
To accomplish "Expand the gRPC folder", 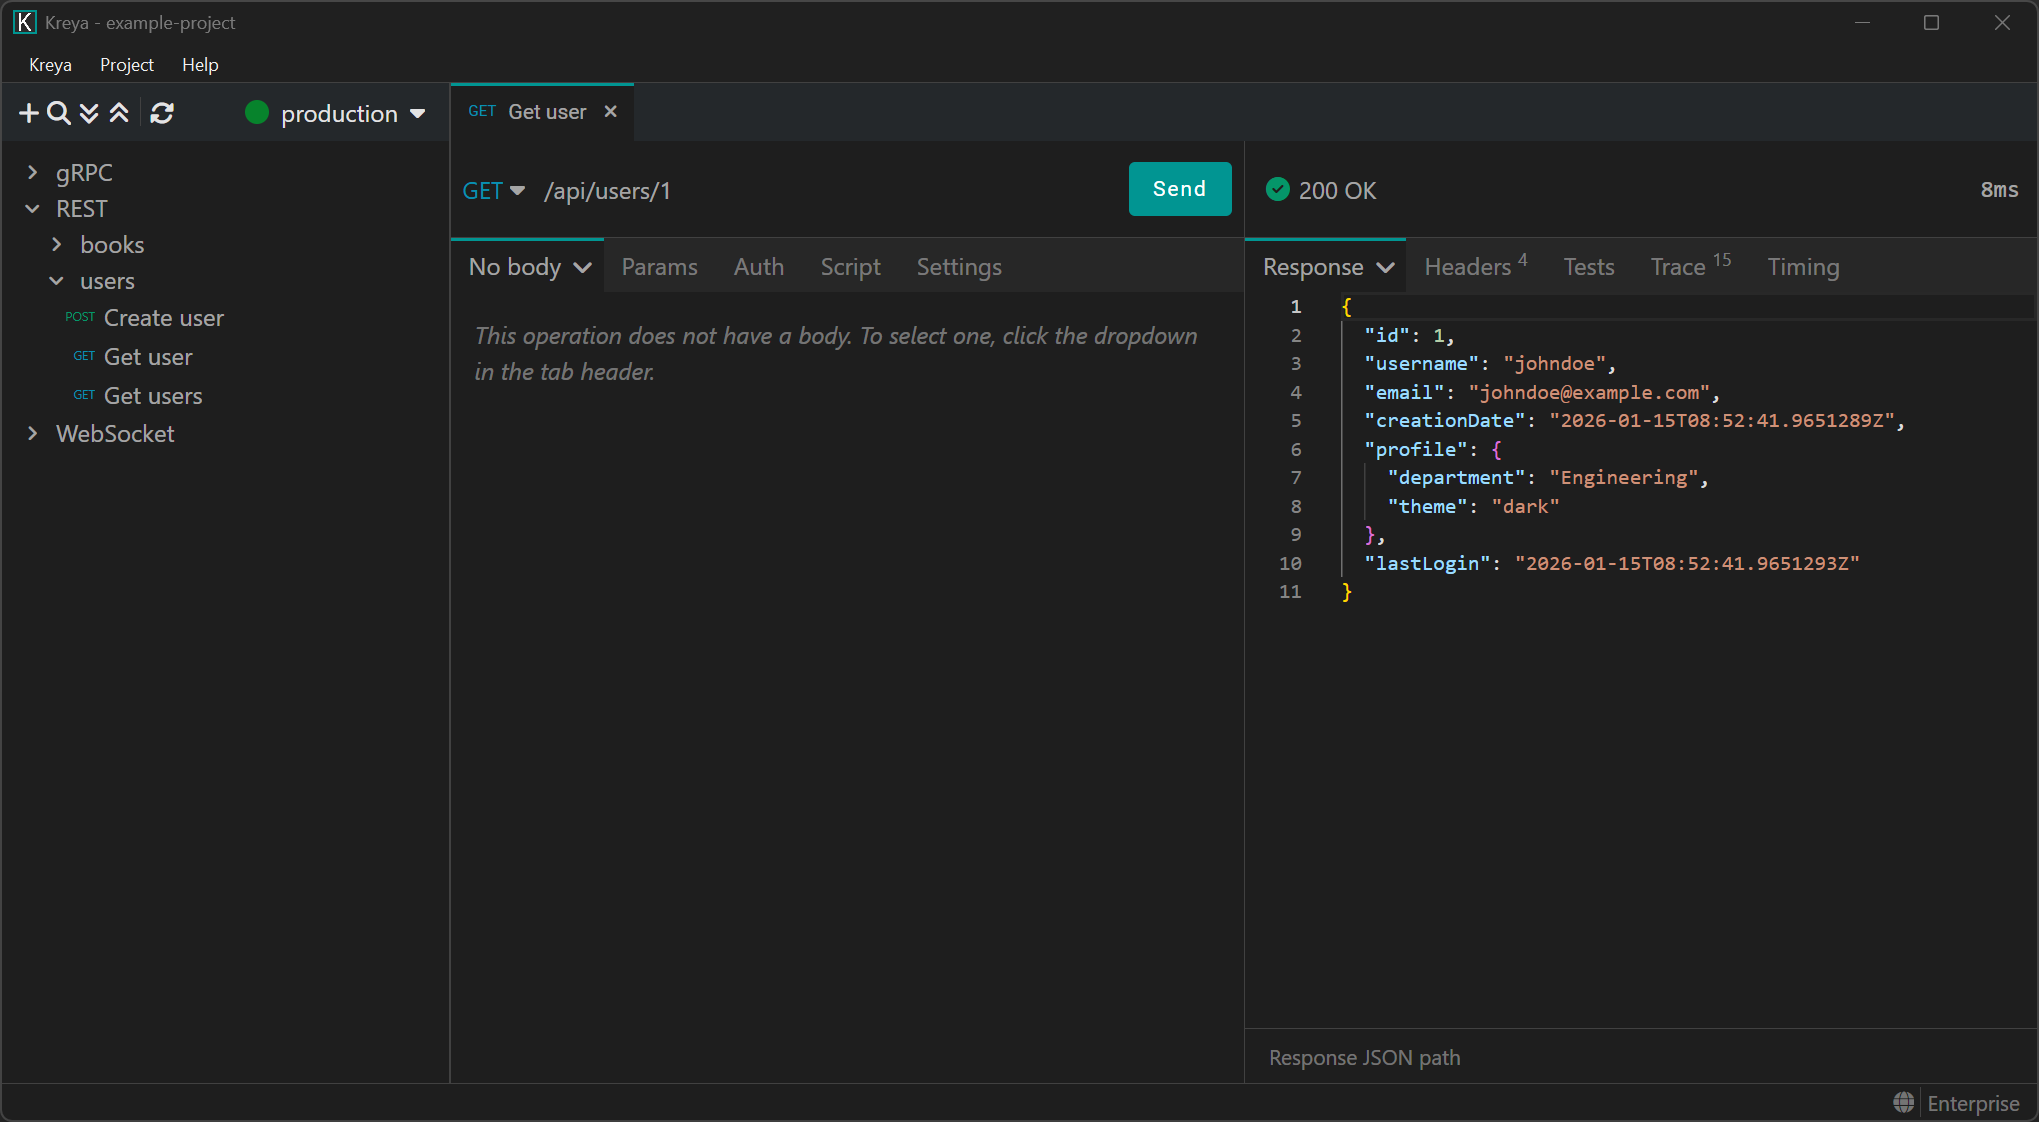I will click(x=33, y=173).
